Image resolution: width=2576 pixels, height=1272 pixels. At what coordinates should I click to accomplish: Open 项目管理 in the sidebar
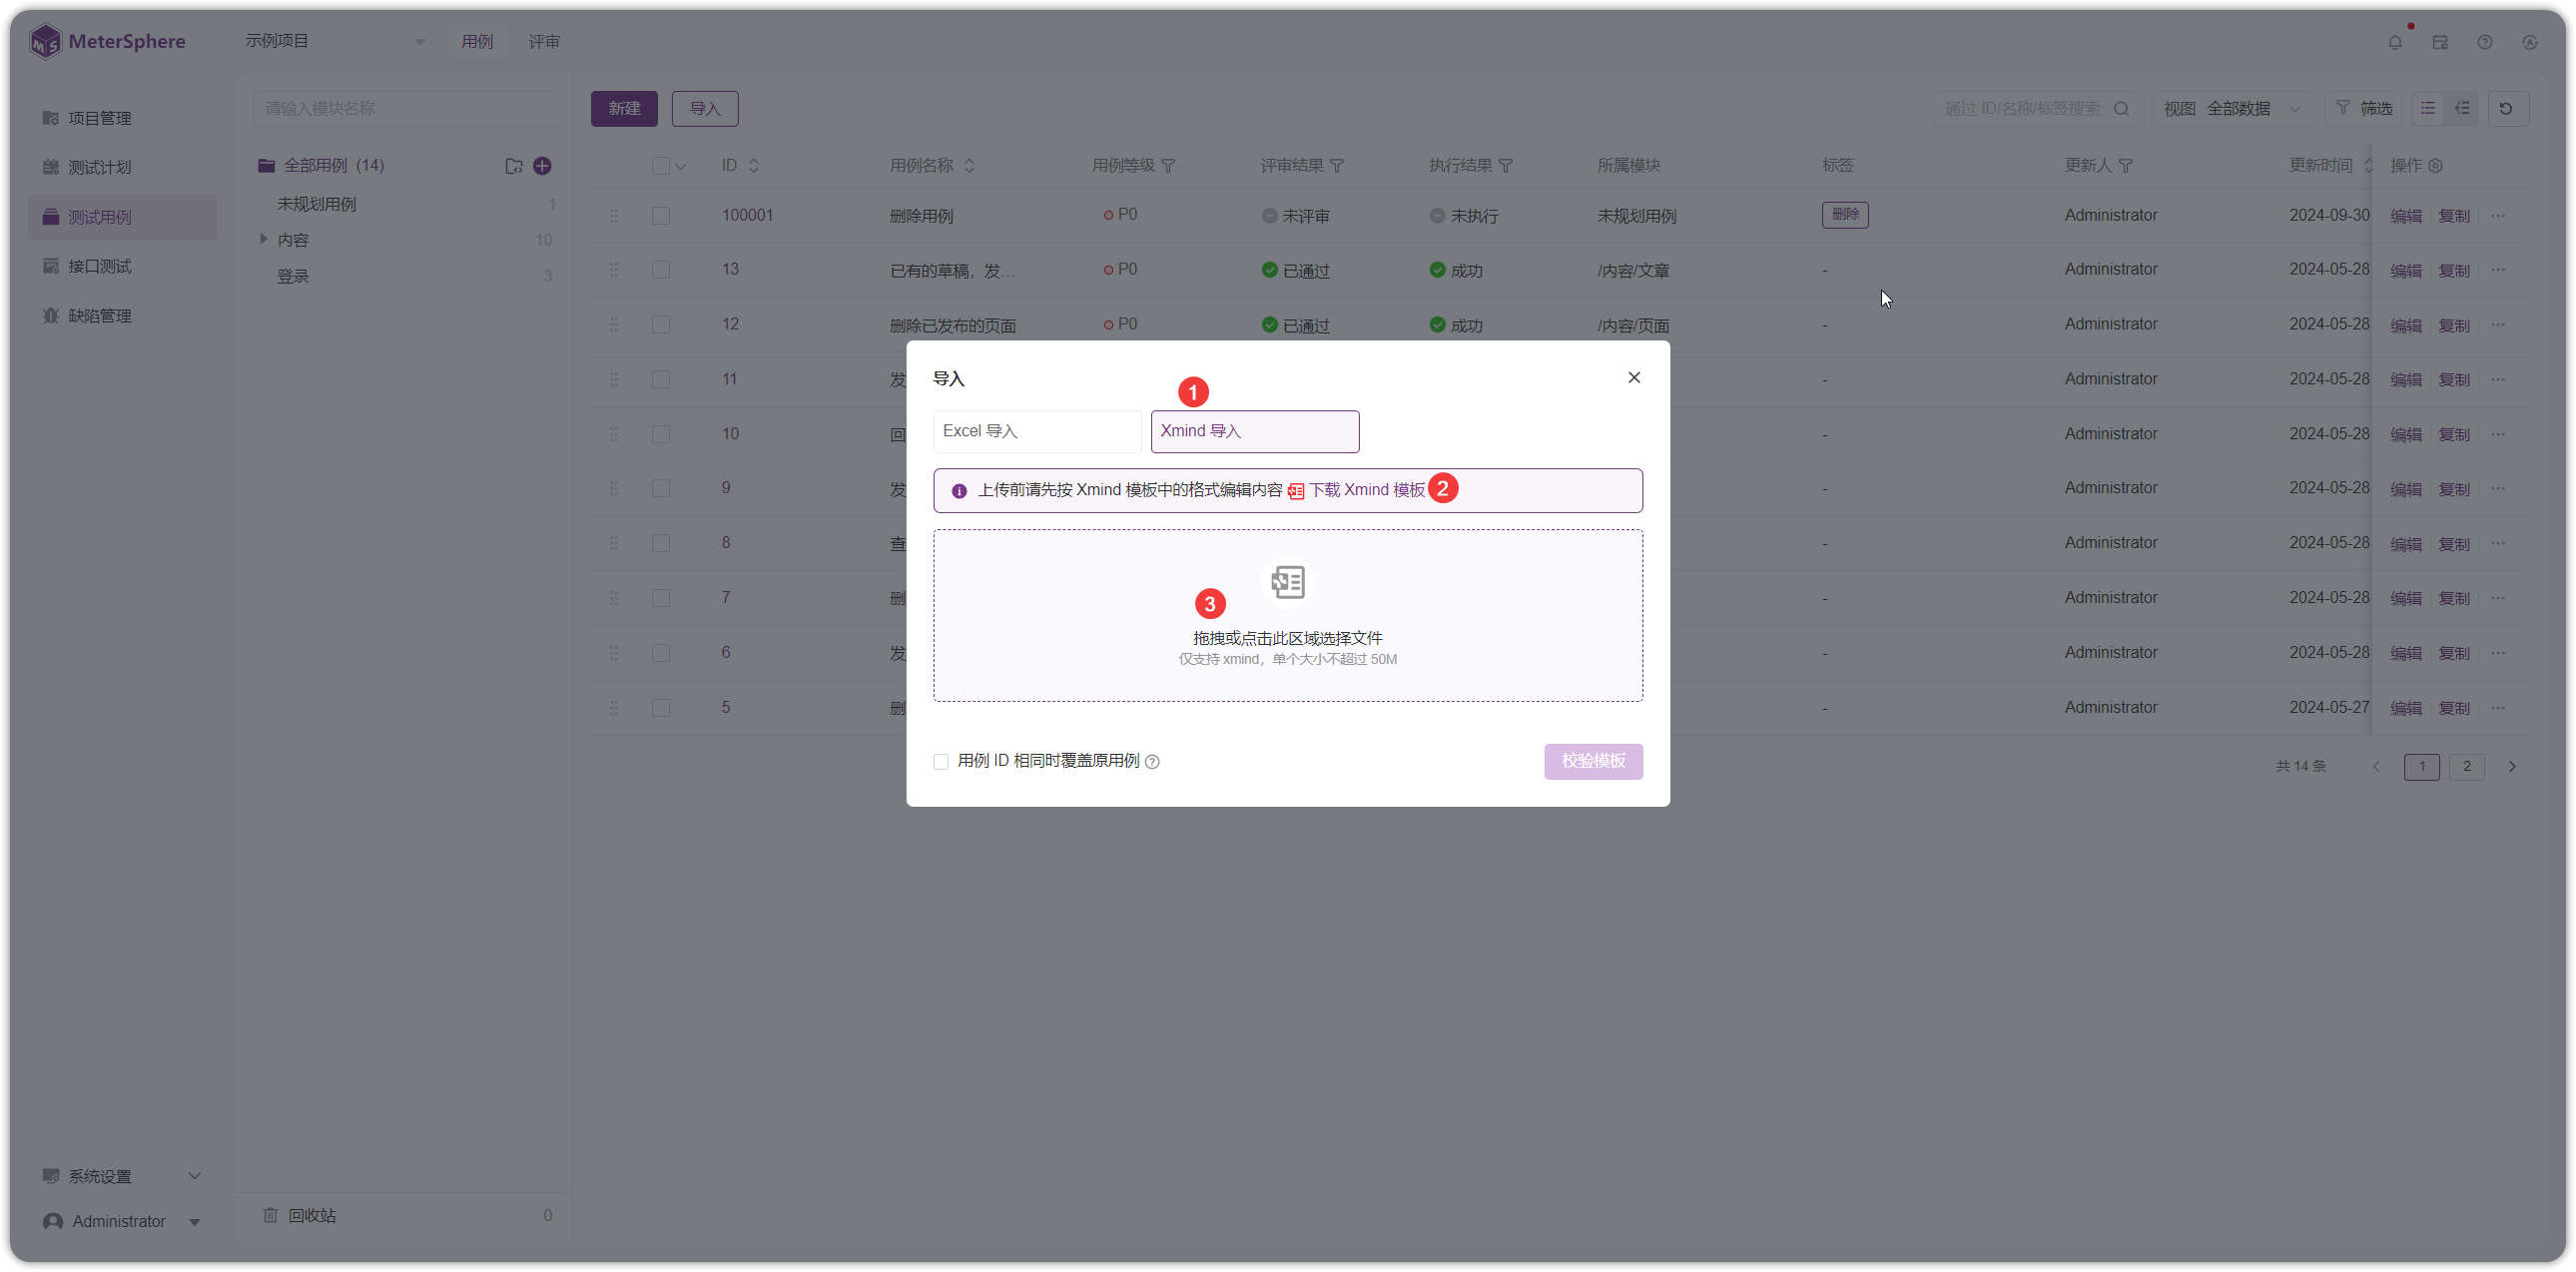click(121, 118)
